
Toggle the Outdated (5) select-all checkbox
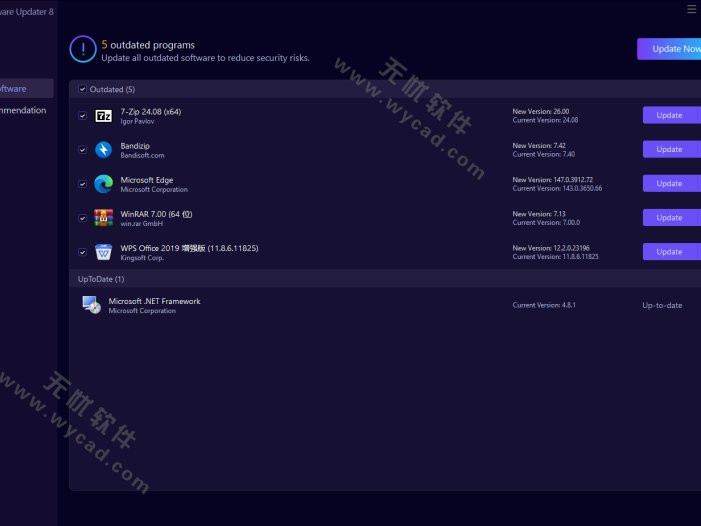(x=83, y=89)
